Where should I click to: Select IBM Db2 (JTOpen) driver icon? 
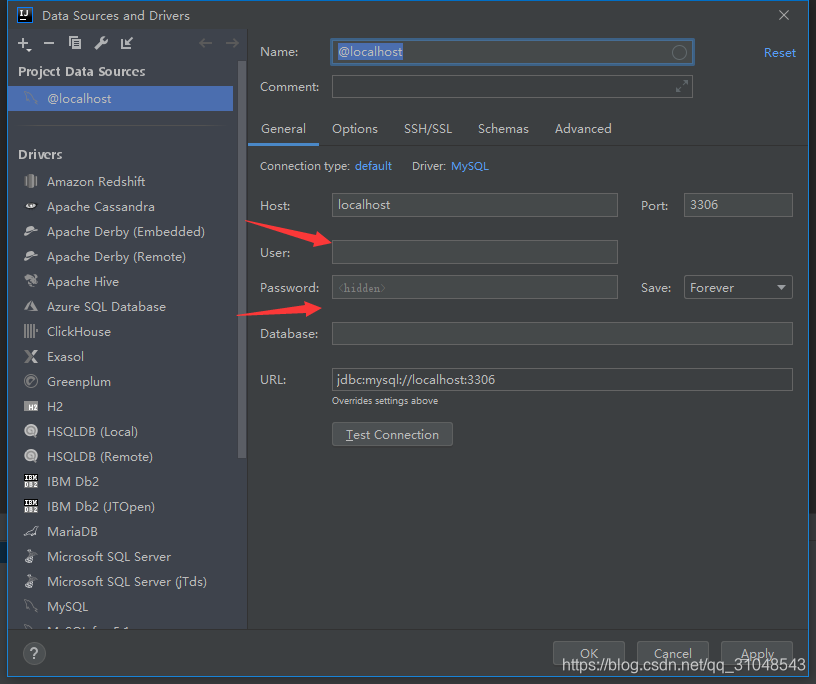pyautogui.click(x=31, y=506)
